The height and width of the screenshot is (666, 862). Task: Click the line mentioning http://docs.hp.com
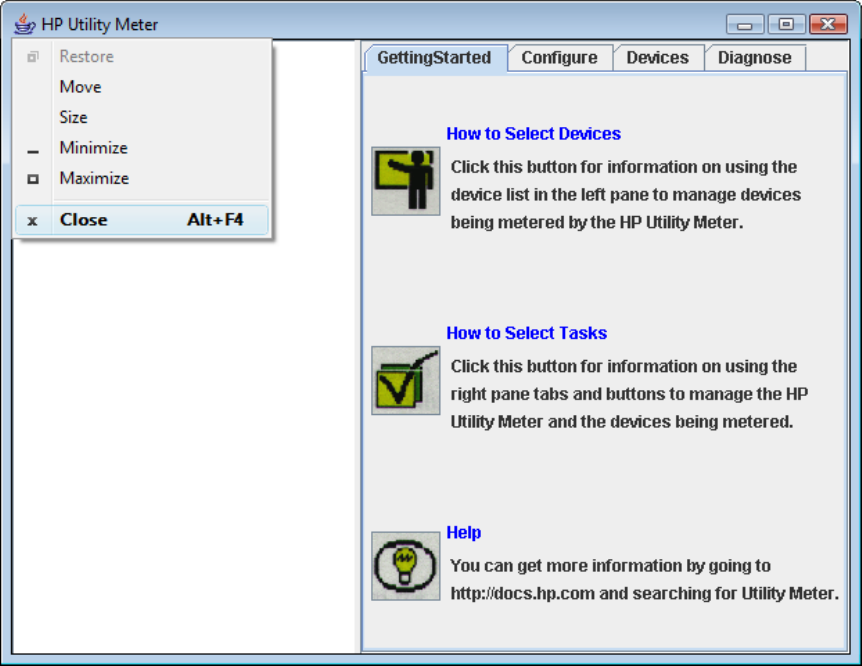click(645, 593)
